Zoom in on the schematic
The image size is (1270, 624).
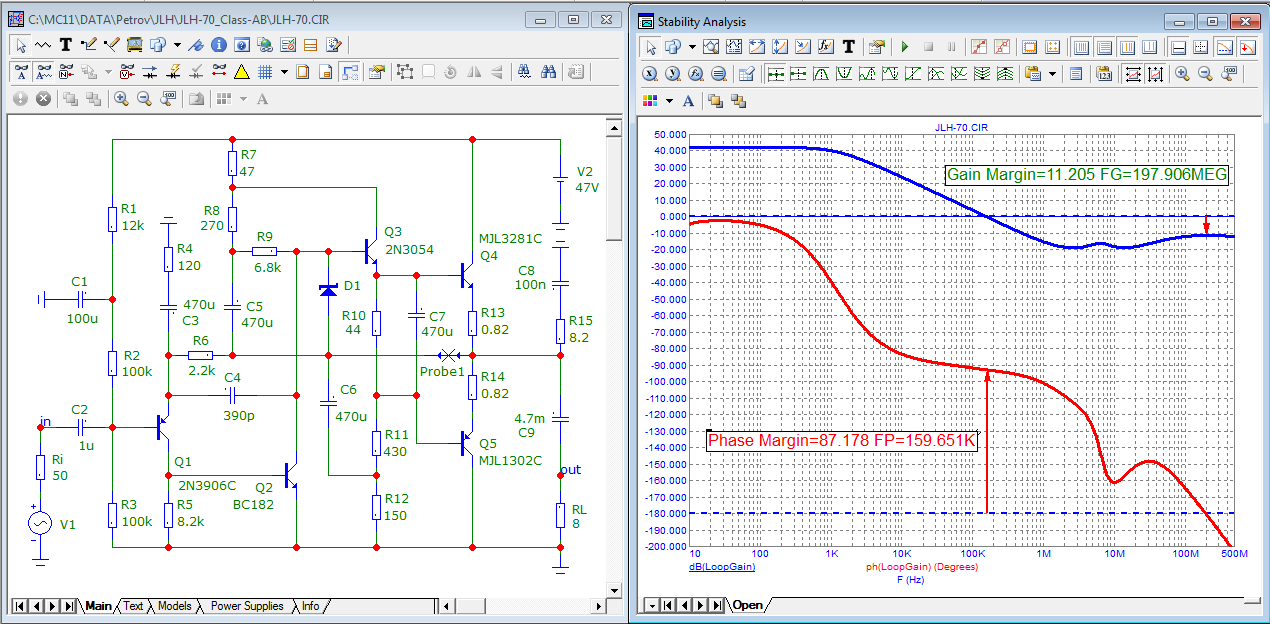coord(121,99)
